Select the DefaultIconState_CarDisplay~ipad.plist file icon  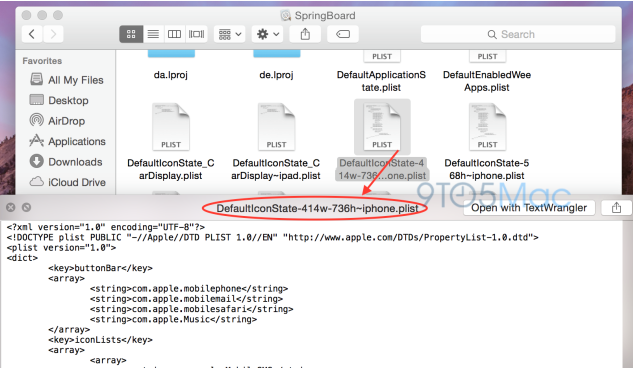[277, 127]
